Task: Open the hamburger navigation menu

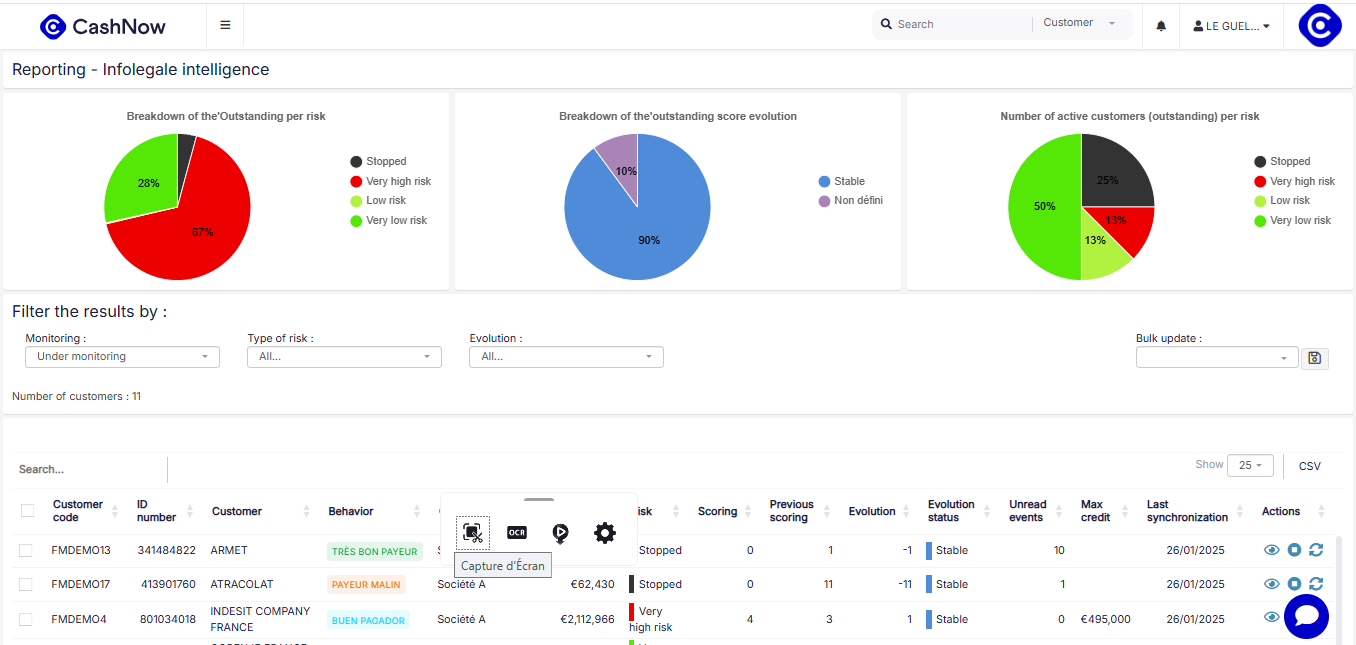Action: [x=225, y=25]
